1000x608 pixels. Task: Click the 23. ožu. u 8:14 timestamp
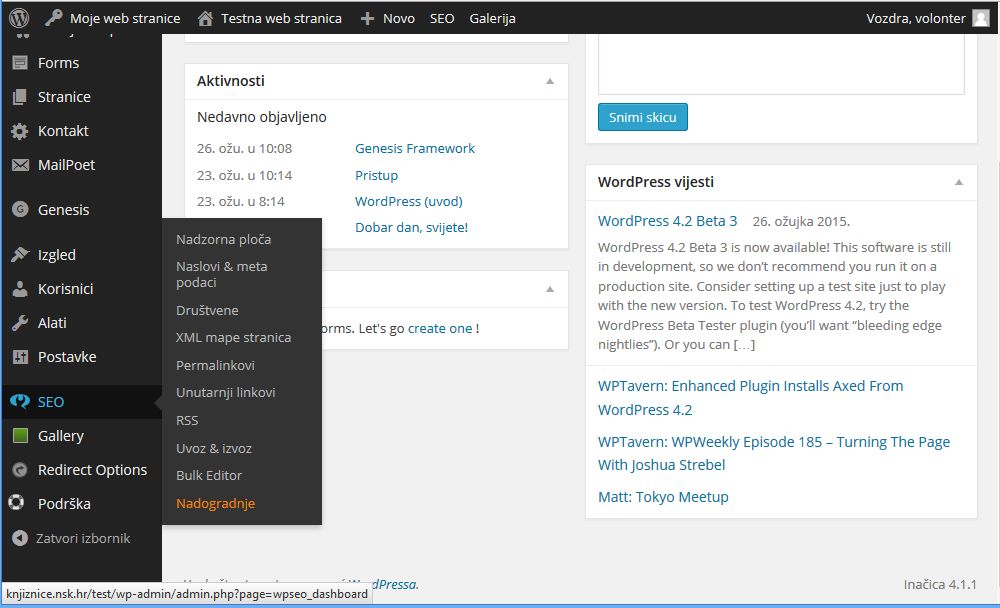(x=241, y=201)
